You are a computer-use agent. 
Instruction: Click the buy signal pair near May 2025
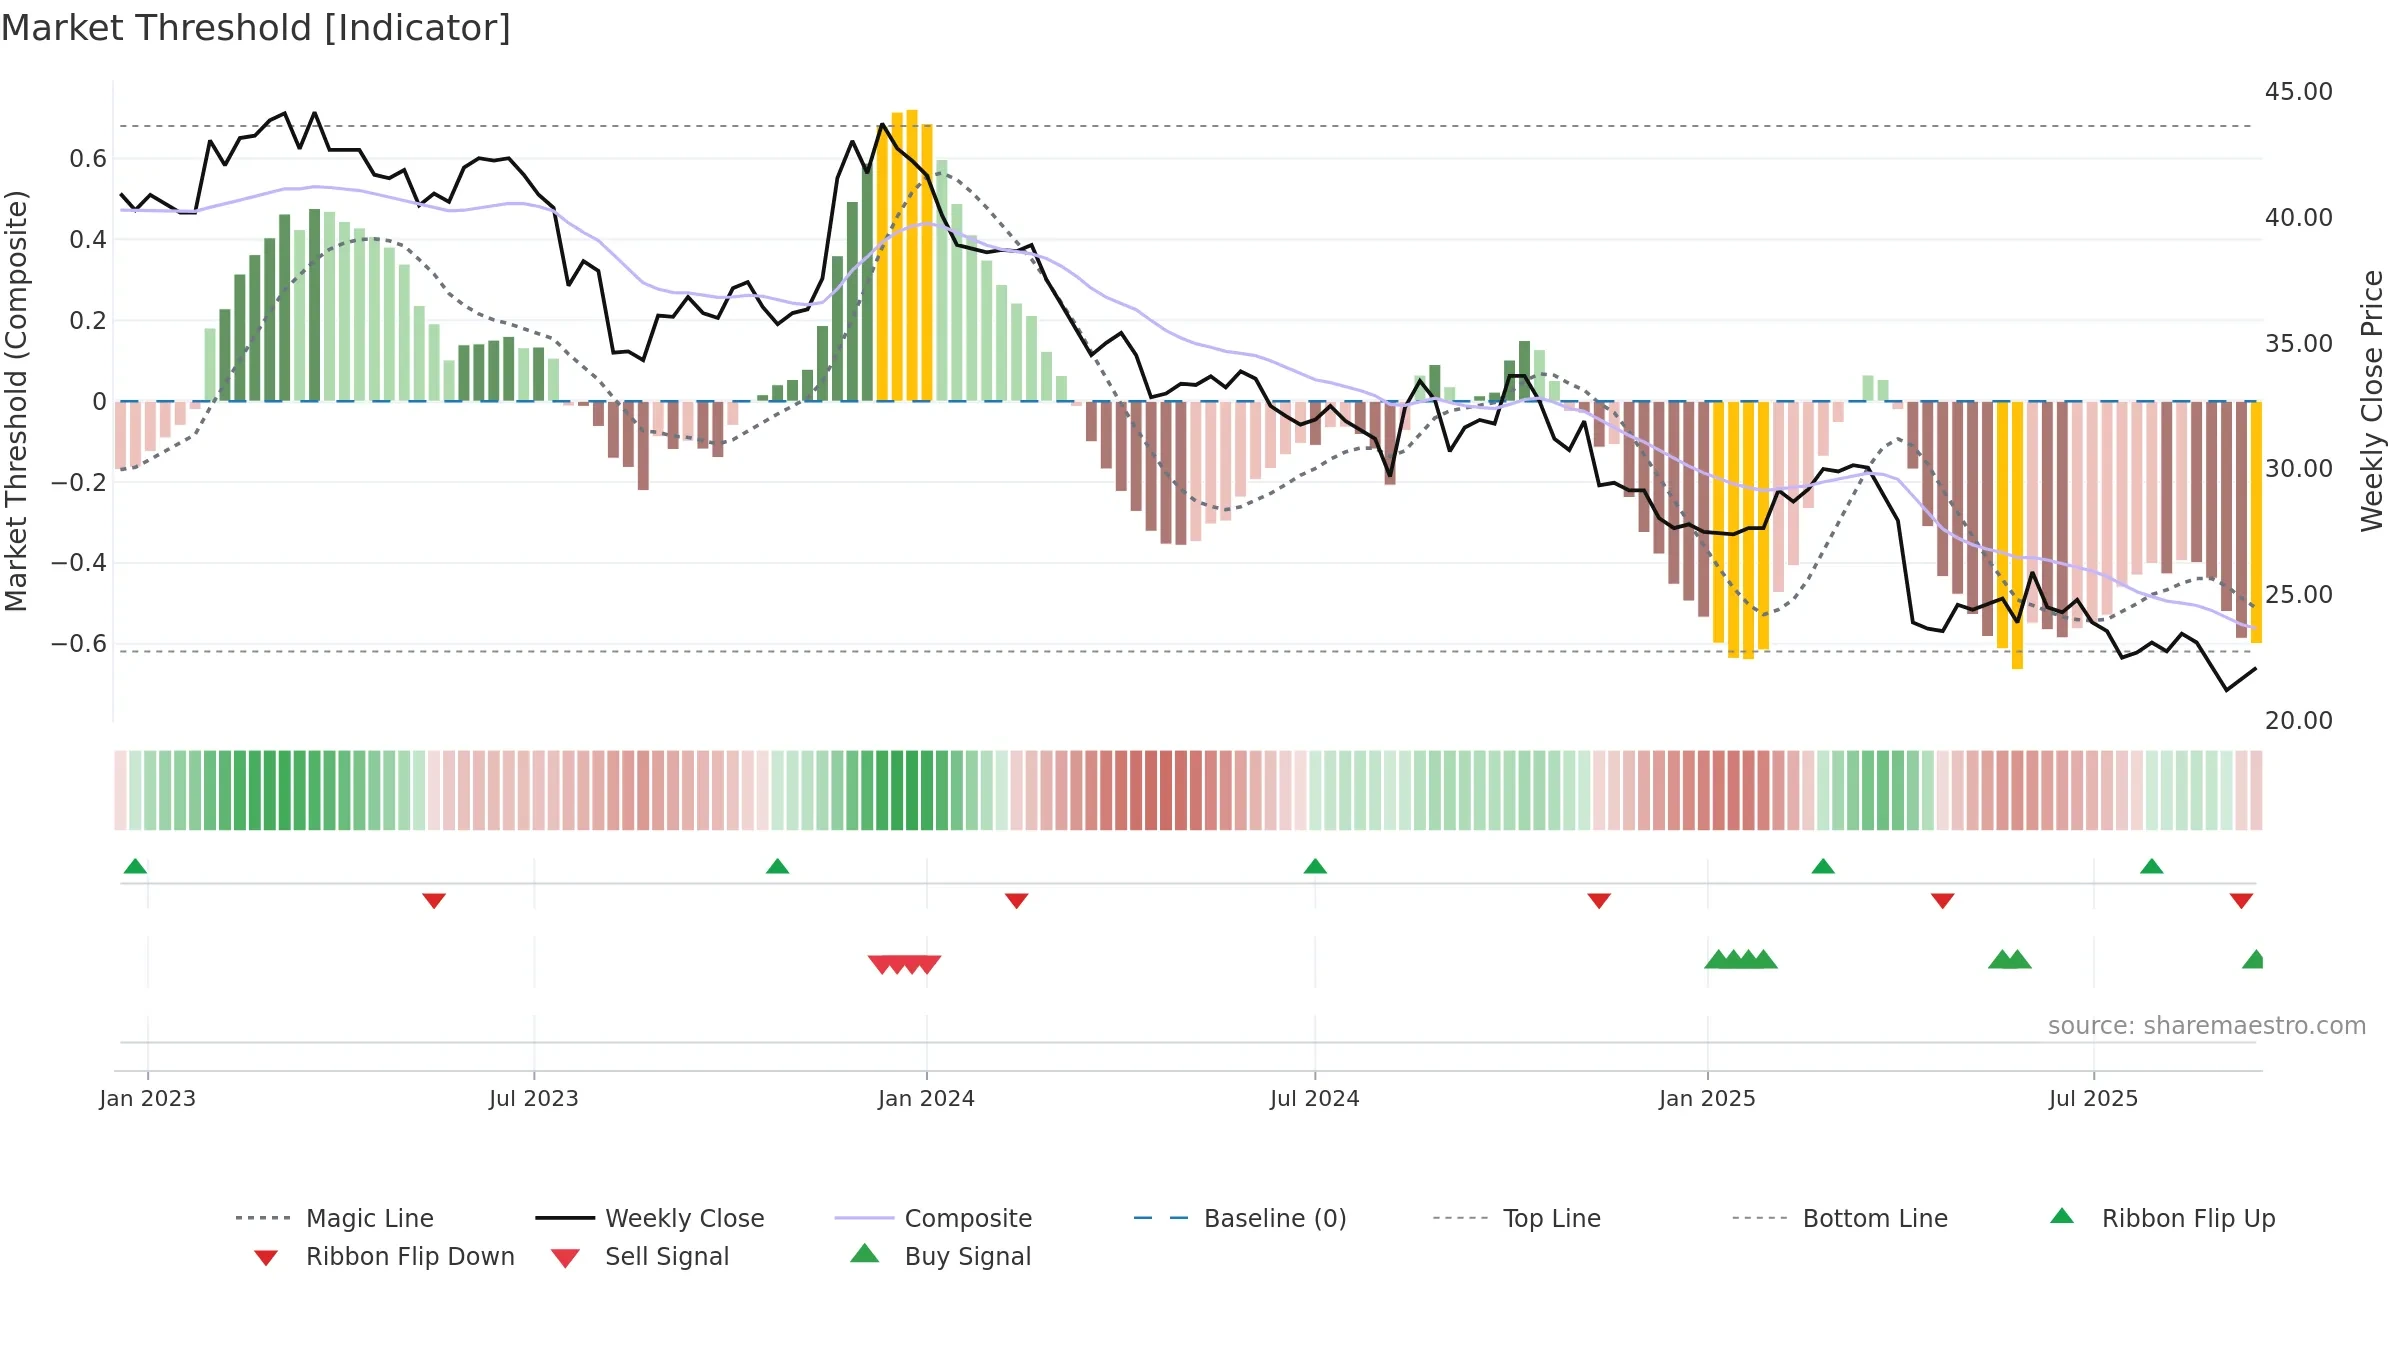pos(2010,959)
